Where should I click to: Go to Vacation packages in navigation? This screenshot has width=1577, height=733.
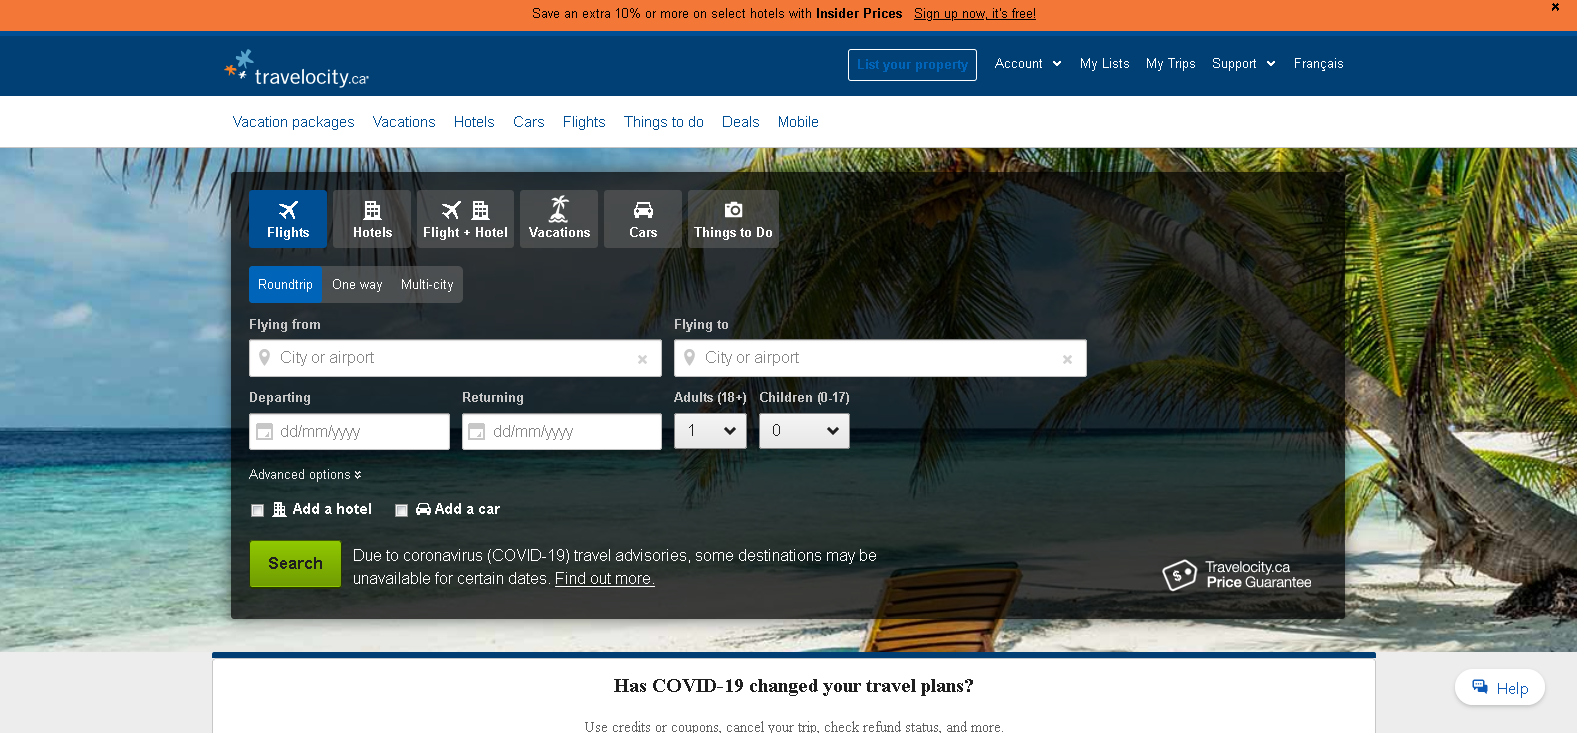pyautogui.click(x=293, y=122)
